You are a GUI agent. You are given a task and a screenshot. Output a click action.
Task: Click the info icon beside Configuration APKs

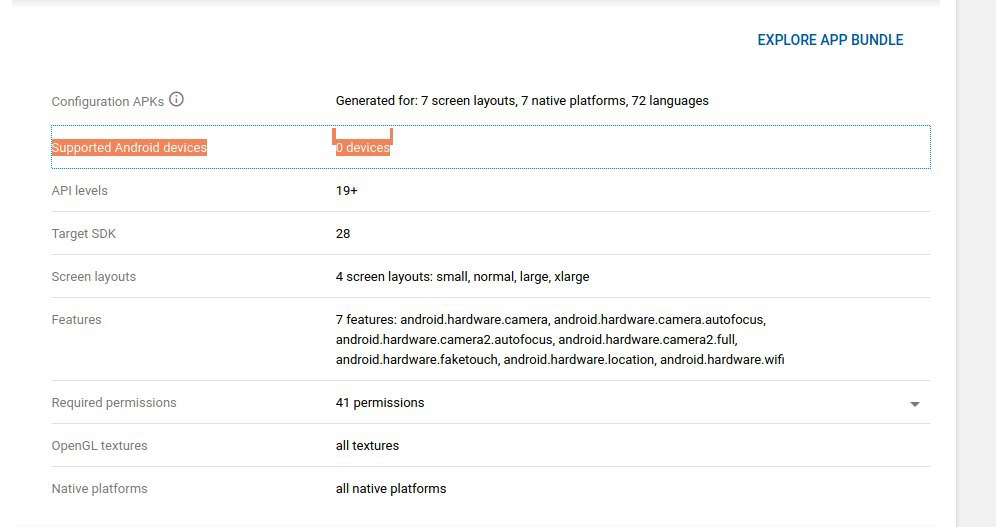(177, 100)
